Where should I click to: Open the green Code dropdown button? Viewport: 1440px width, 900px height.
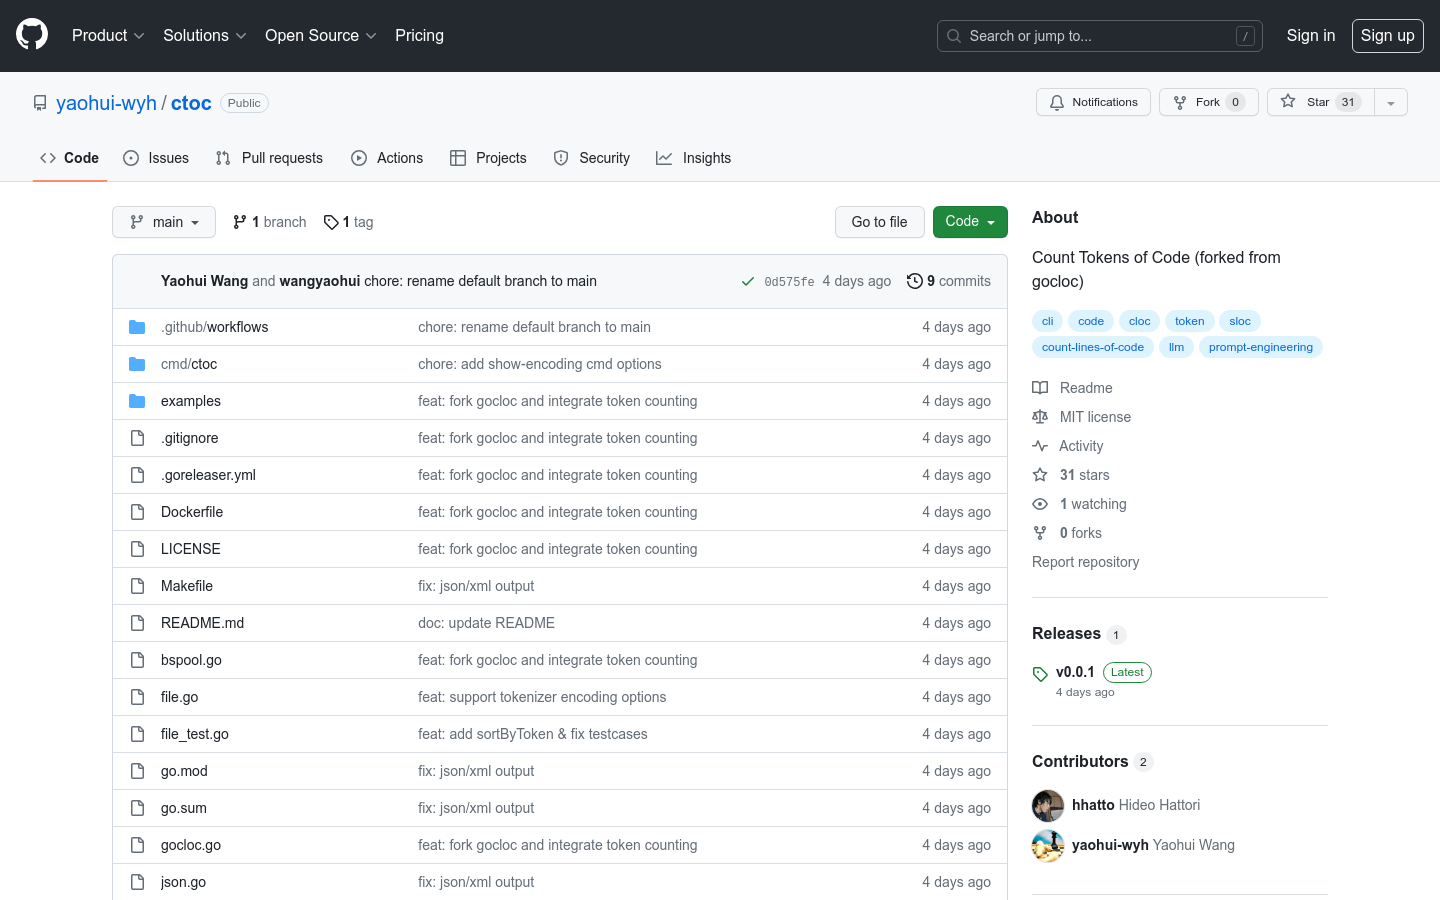970,222
